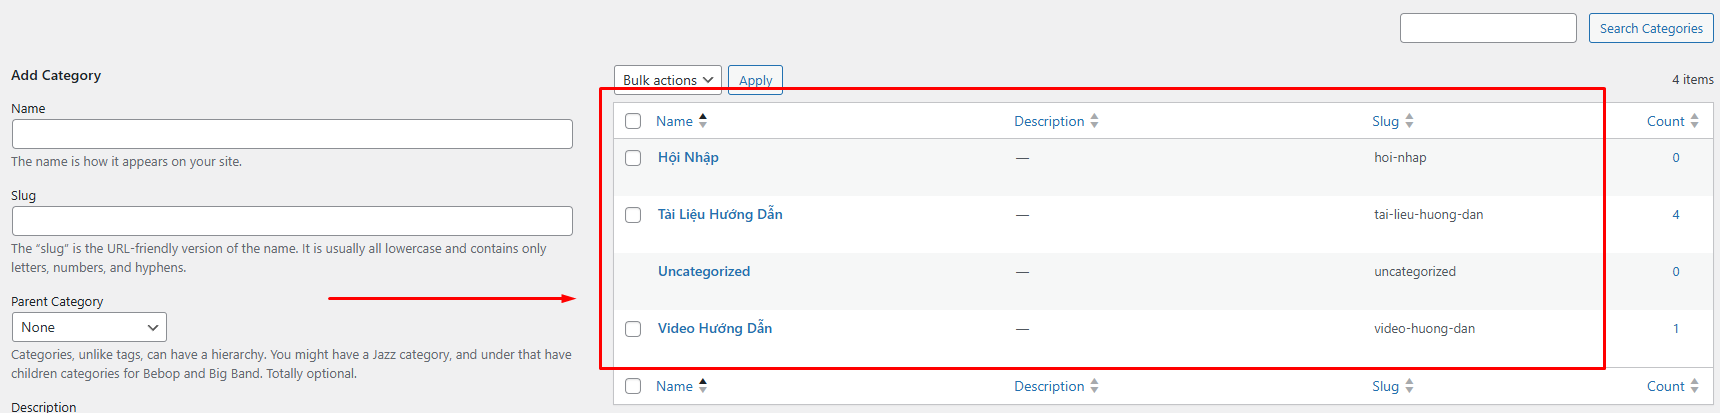Focus the category Name input field
The width and height of the screenshot is (1720, 413).
coord(292,134)
